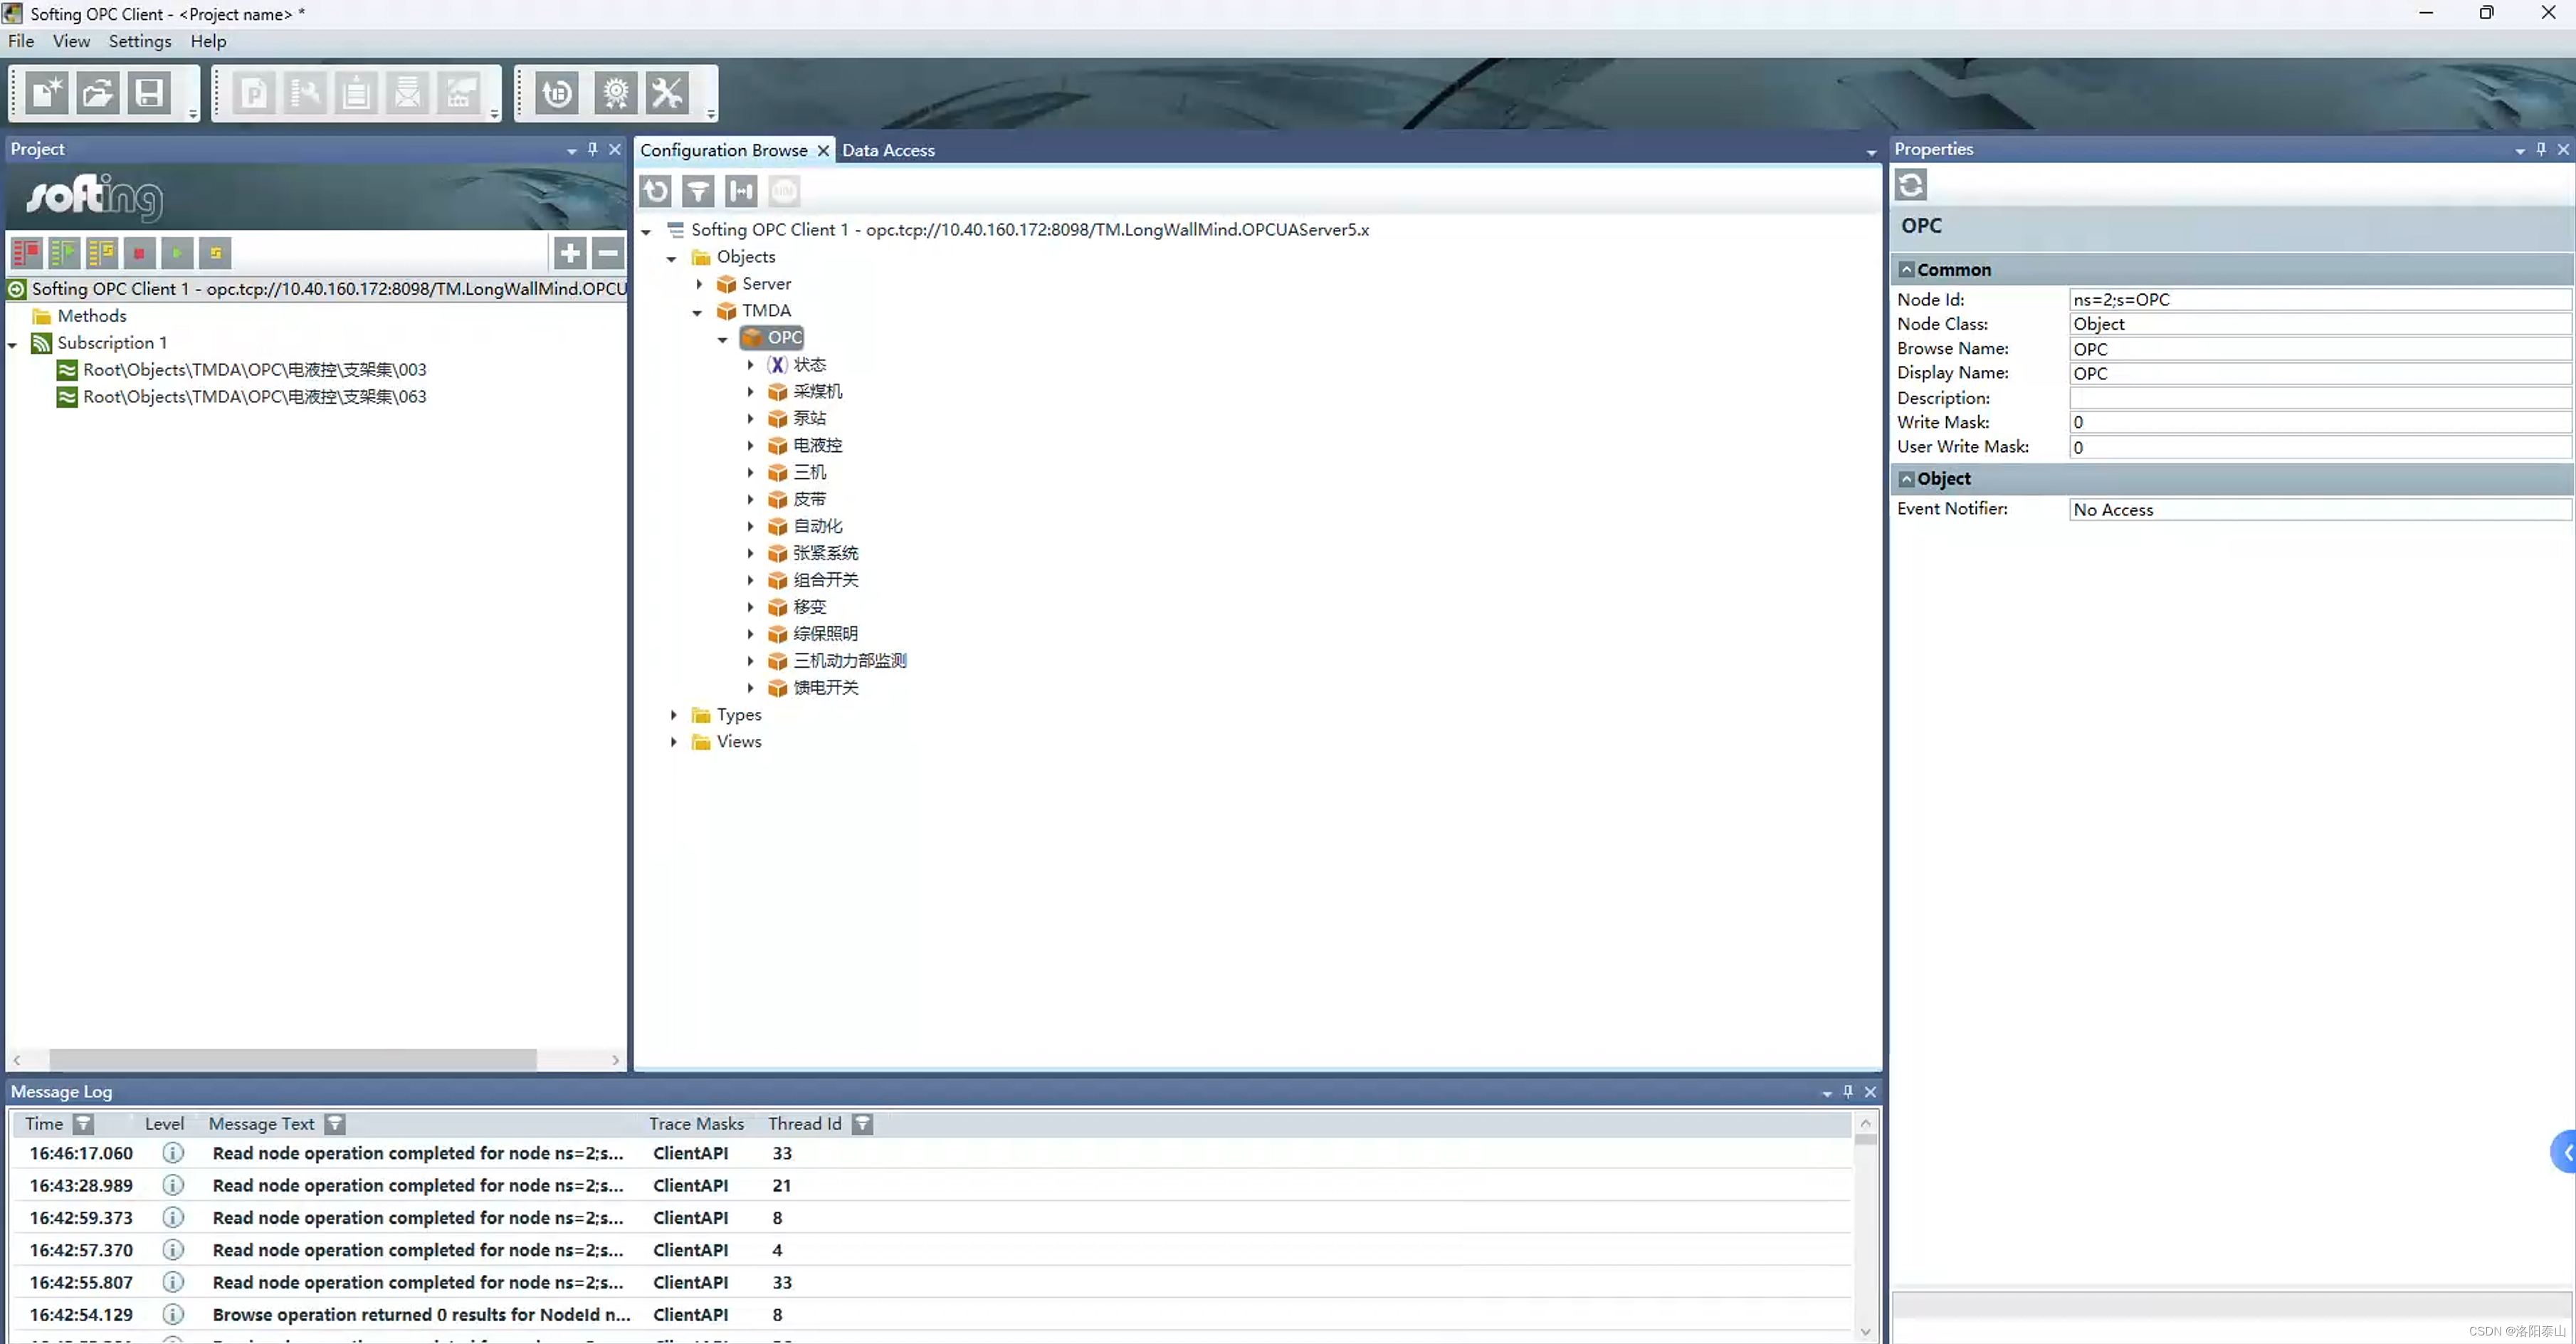Open tab list dropdown in document area
The height and width of the screenshot is (1344, 2576).
pos(1871,152)
